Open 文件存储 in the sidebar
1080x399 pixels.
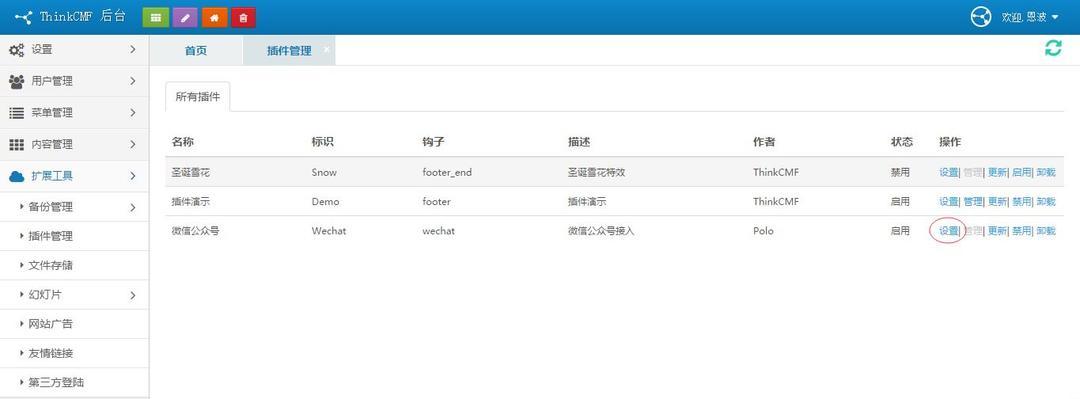[50, 265]
